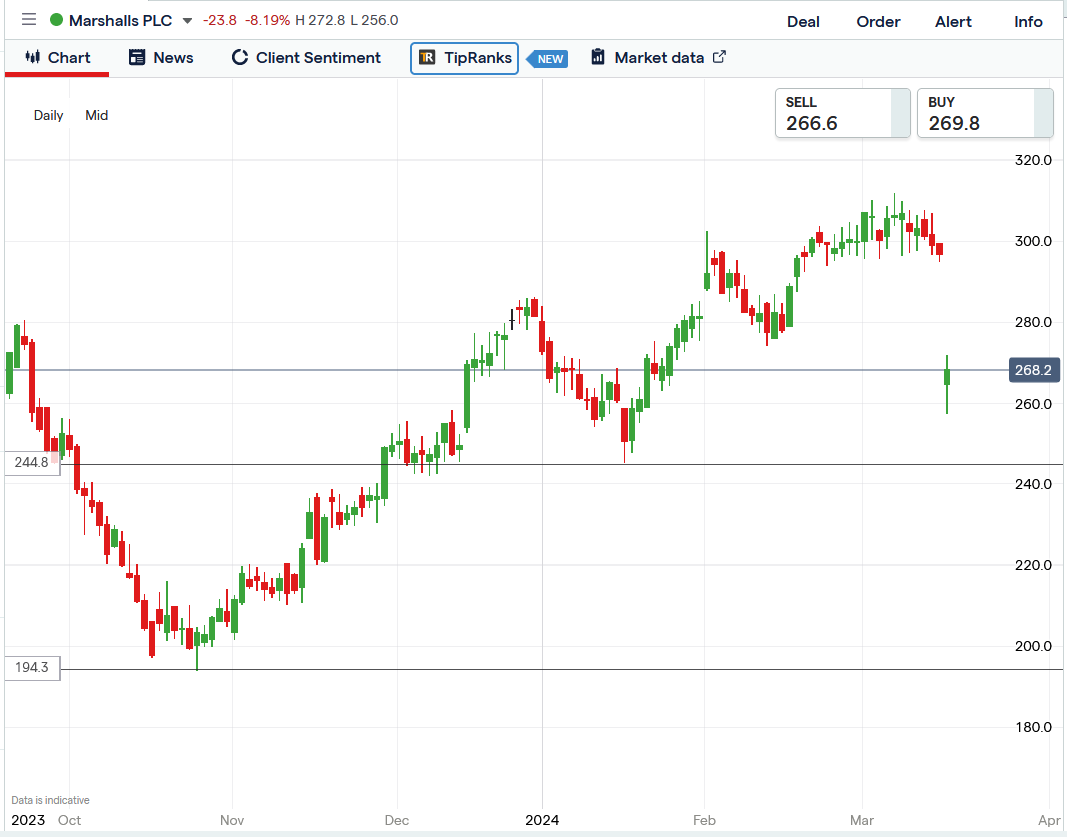Select the 194.3 horizontal line label
The height and width of the screenshot is (837, 1067).
tap(32, 668)
